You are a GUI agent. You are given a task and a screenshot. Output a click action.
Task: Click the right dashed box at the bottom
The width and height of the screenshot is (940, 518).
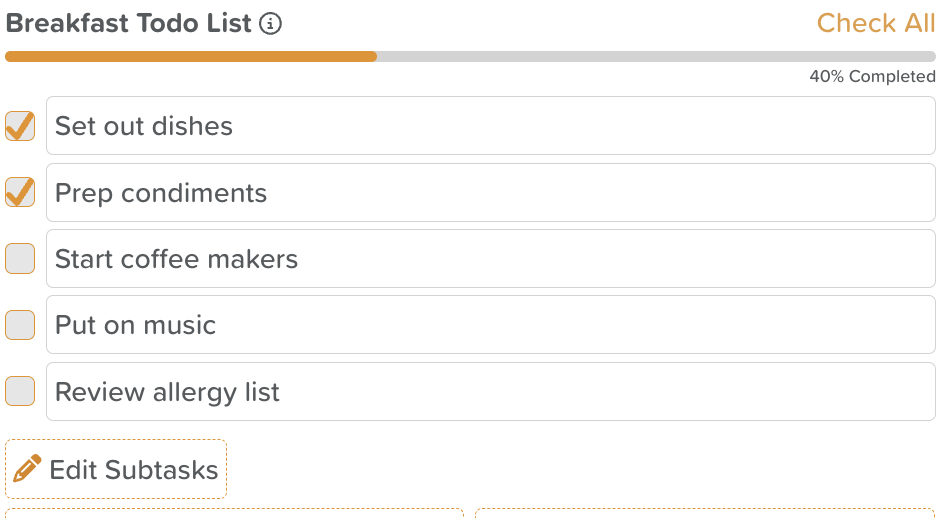(705, 513)
